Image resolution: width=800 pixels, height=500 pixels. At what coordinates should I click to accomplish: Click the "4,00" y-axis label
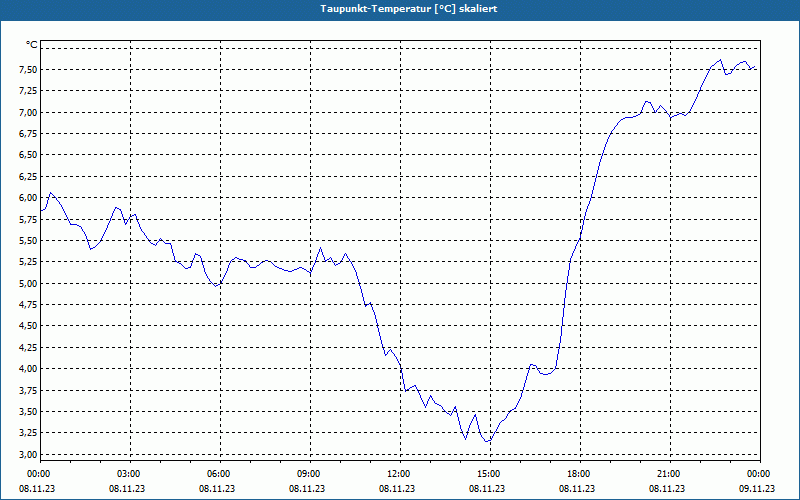(x=28, y=369)
